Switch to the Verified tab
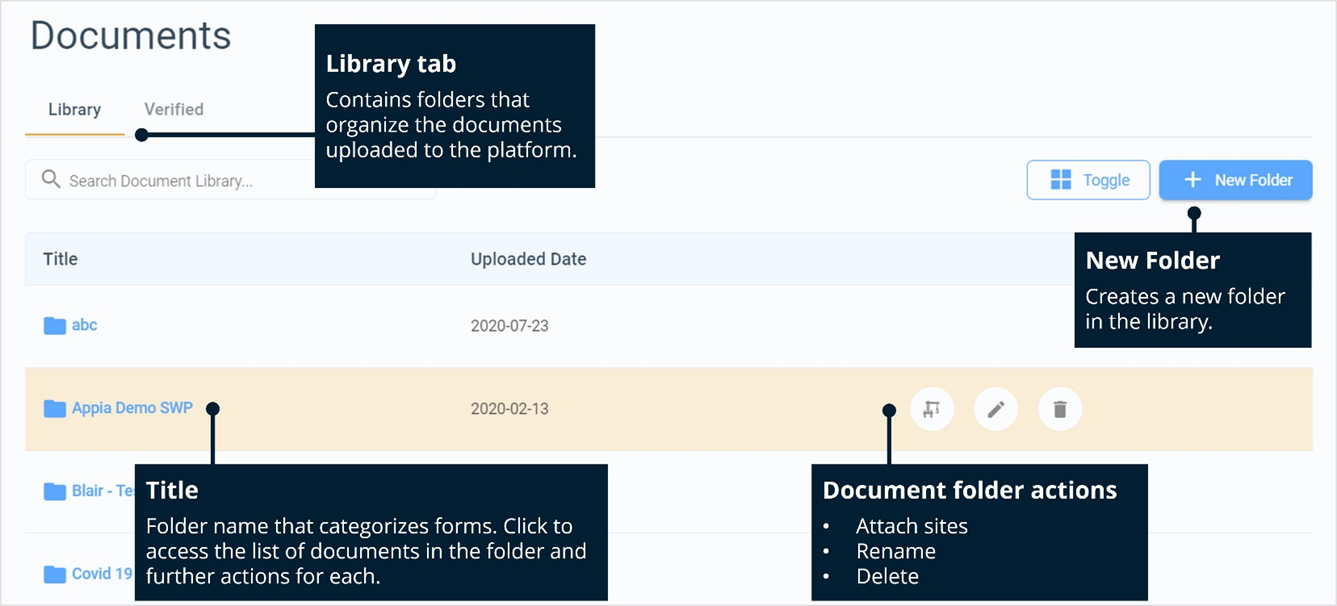Viewport: 1337px width, 606px height. click(173, 109)
